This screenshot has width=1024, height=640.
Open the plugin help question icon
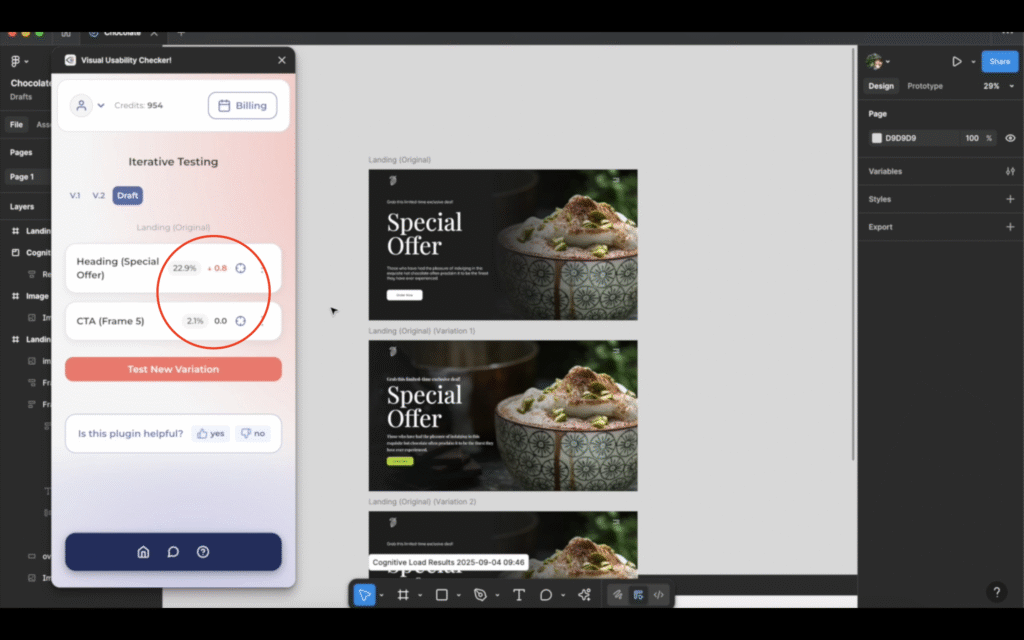(203, 552)
